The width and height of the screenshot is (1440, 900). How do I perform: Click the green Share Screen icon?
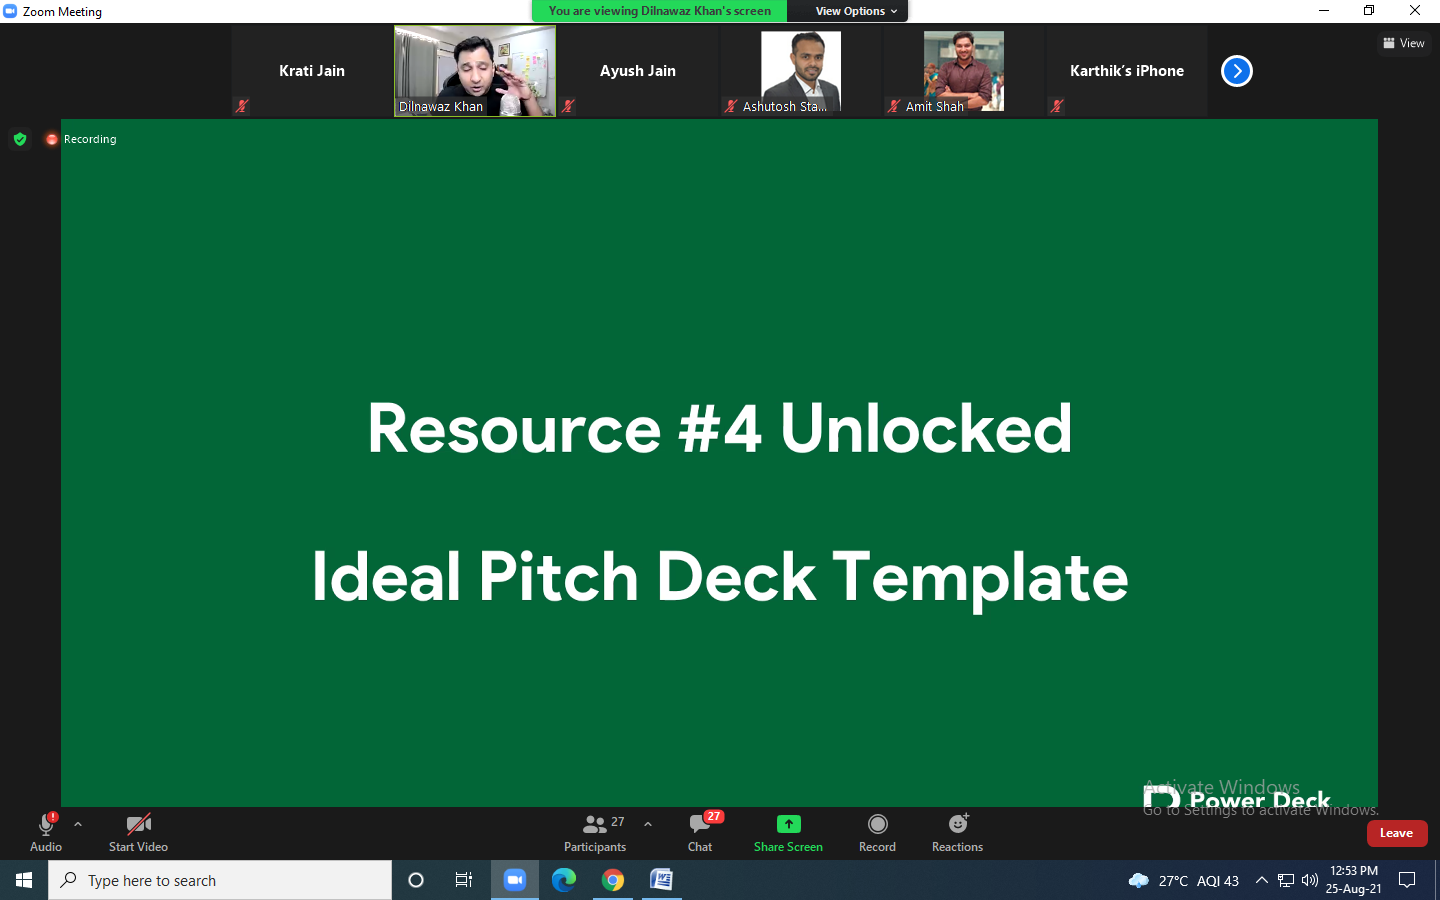click(x=788, y=824)
